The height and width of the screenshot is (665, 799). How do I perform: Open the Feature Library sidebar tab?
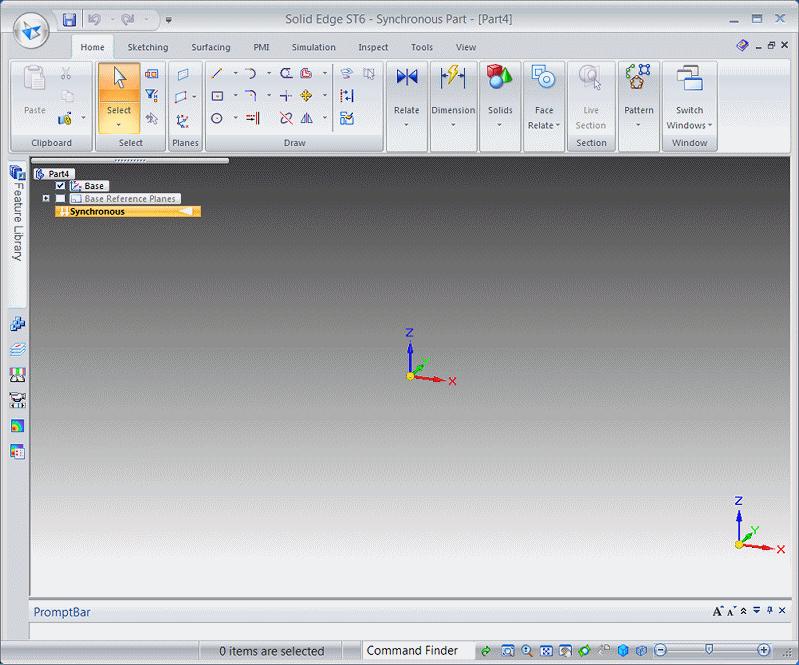[17, 234]
